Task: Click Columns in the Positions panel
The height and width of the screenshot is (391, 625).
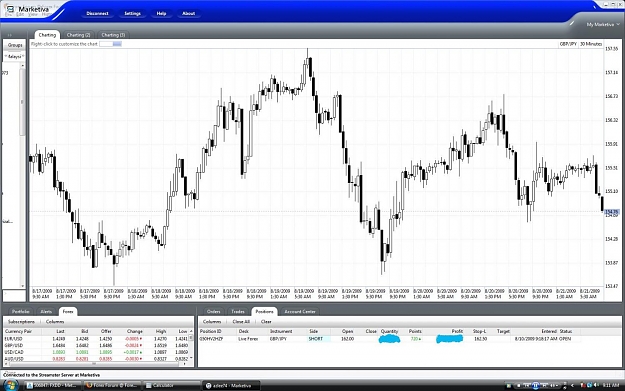Action: [x=212, y=322]
